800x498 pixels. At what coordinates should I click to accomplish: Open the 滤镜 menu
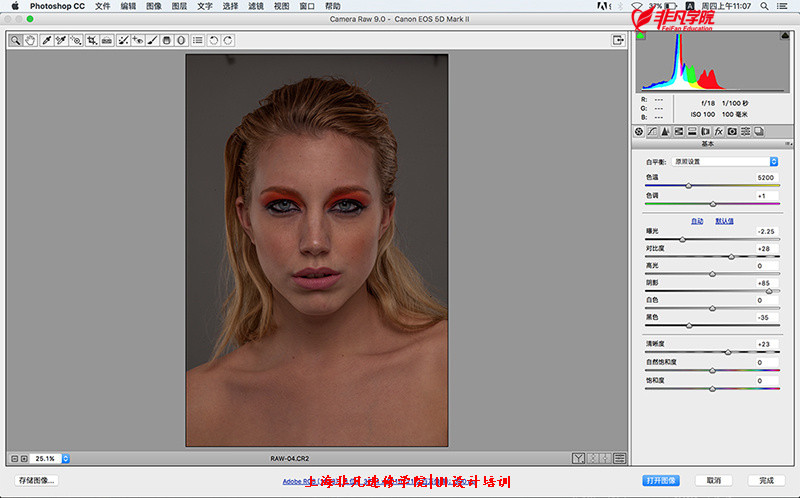coord(256,6)
